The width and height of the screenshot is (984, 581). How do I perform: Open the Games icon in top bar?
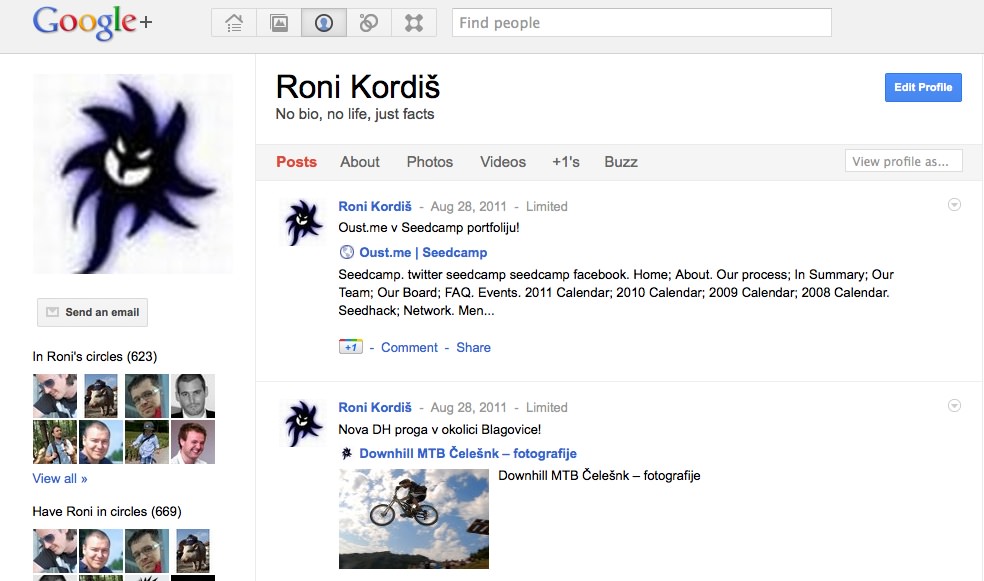point(413,23)
